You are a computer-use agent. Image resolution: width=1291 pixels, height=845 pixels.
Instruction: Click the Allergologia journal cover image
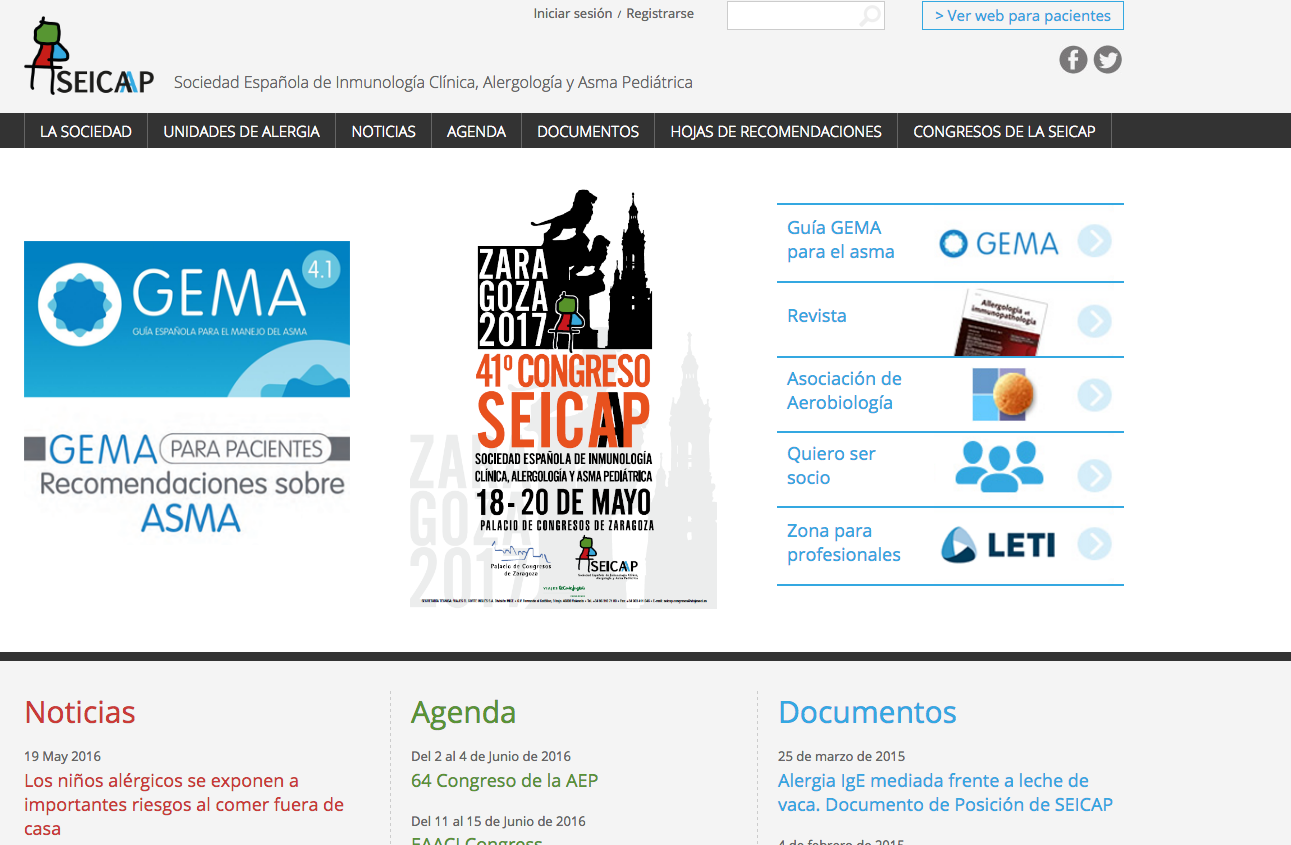tap(1000, 322)
